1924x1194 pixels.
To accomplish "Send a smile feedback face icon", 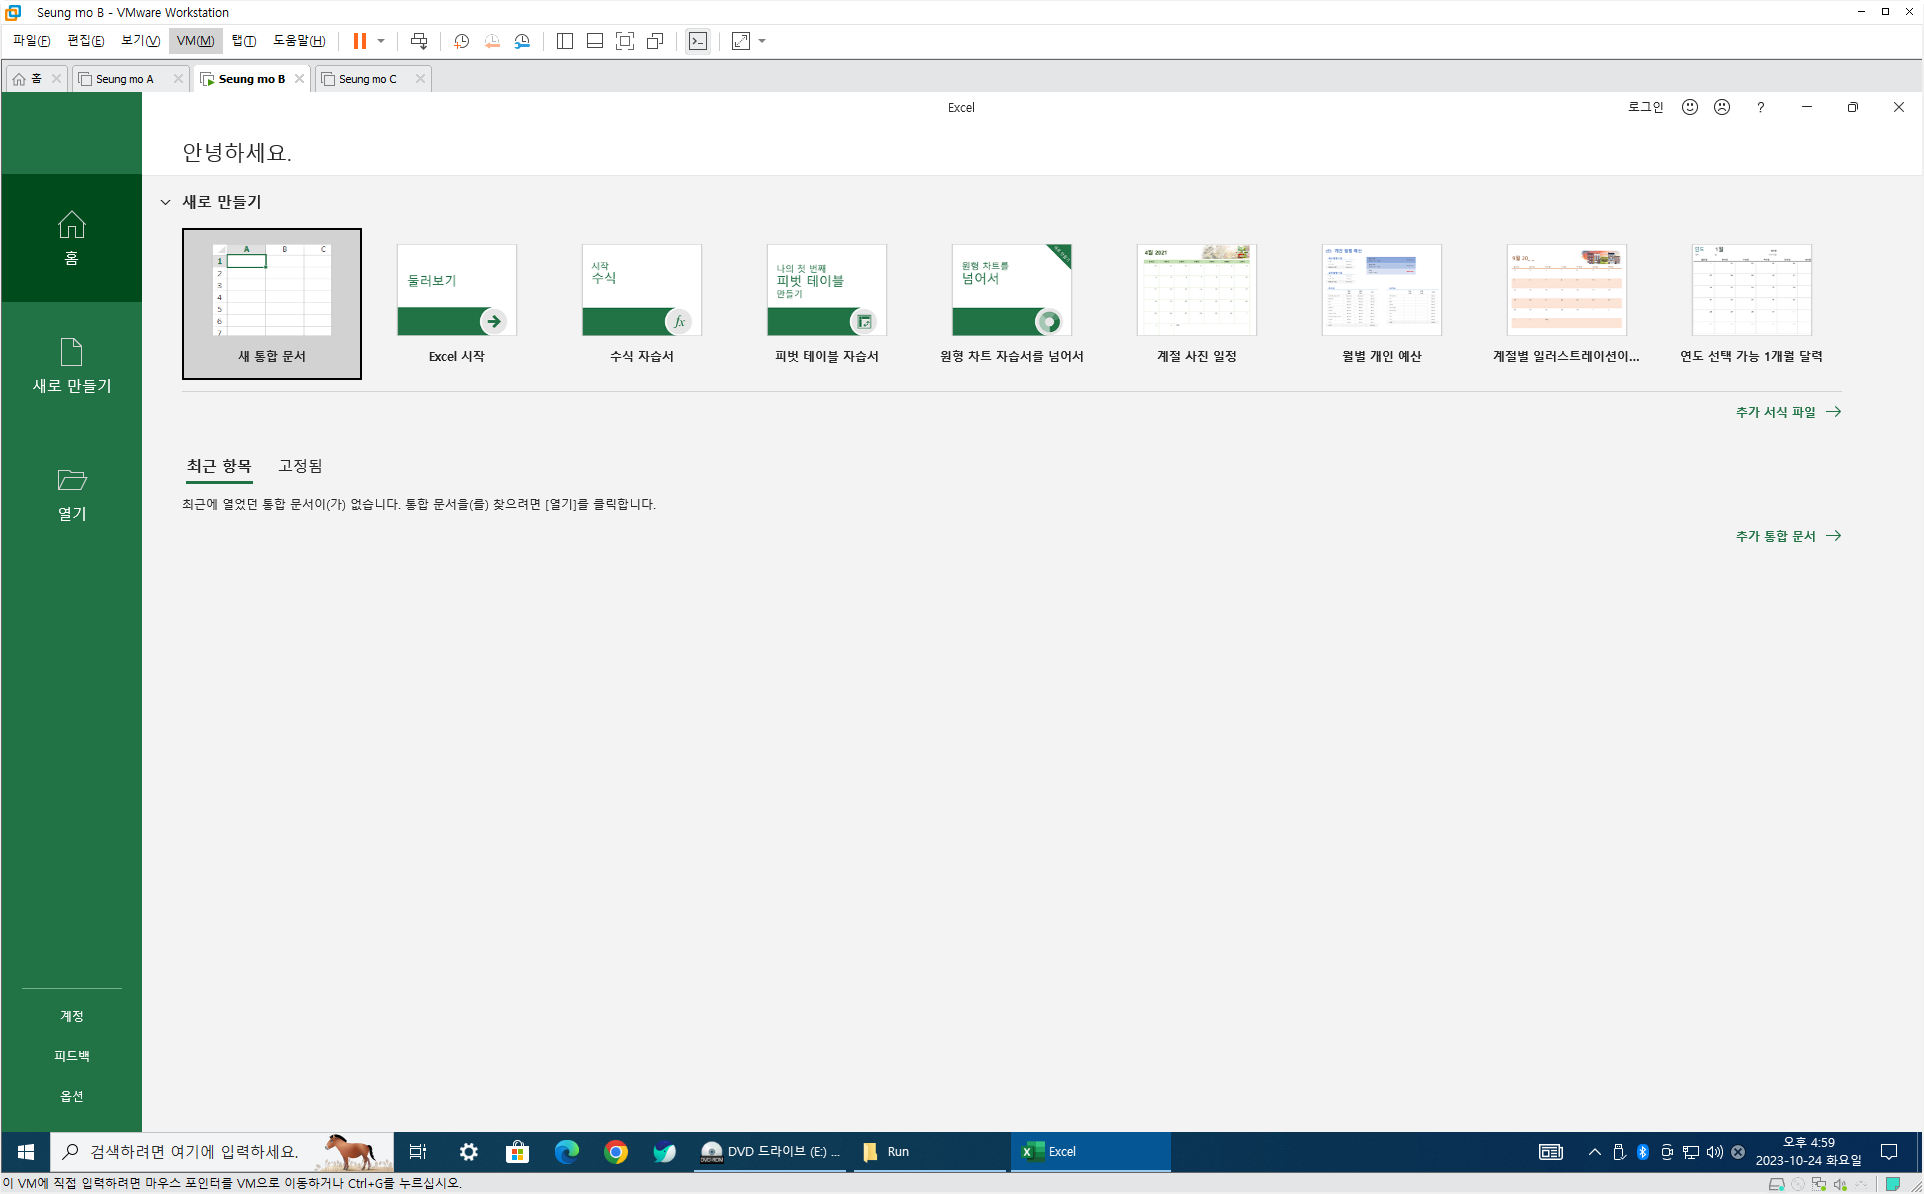I will point(1689,107).
